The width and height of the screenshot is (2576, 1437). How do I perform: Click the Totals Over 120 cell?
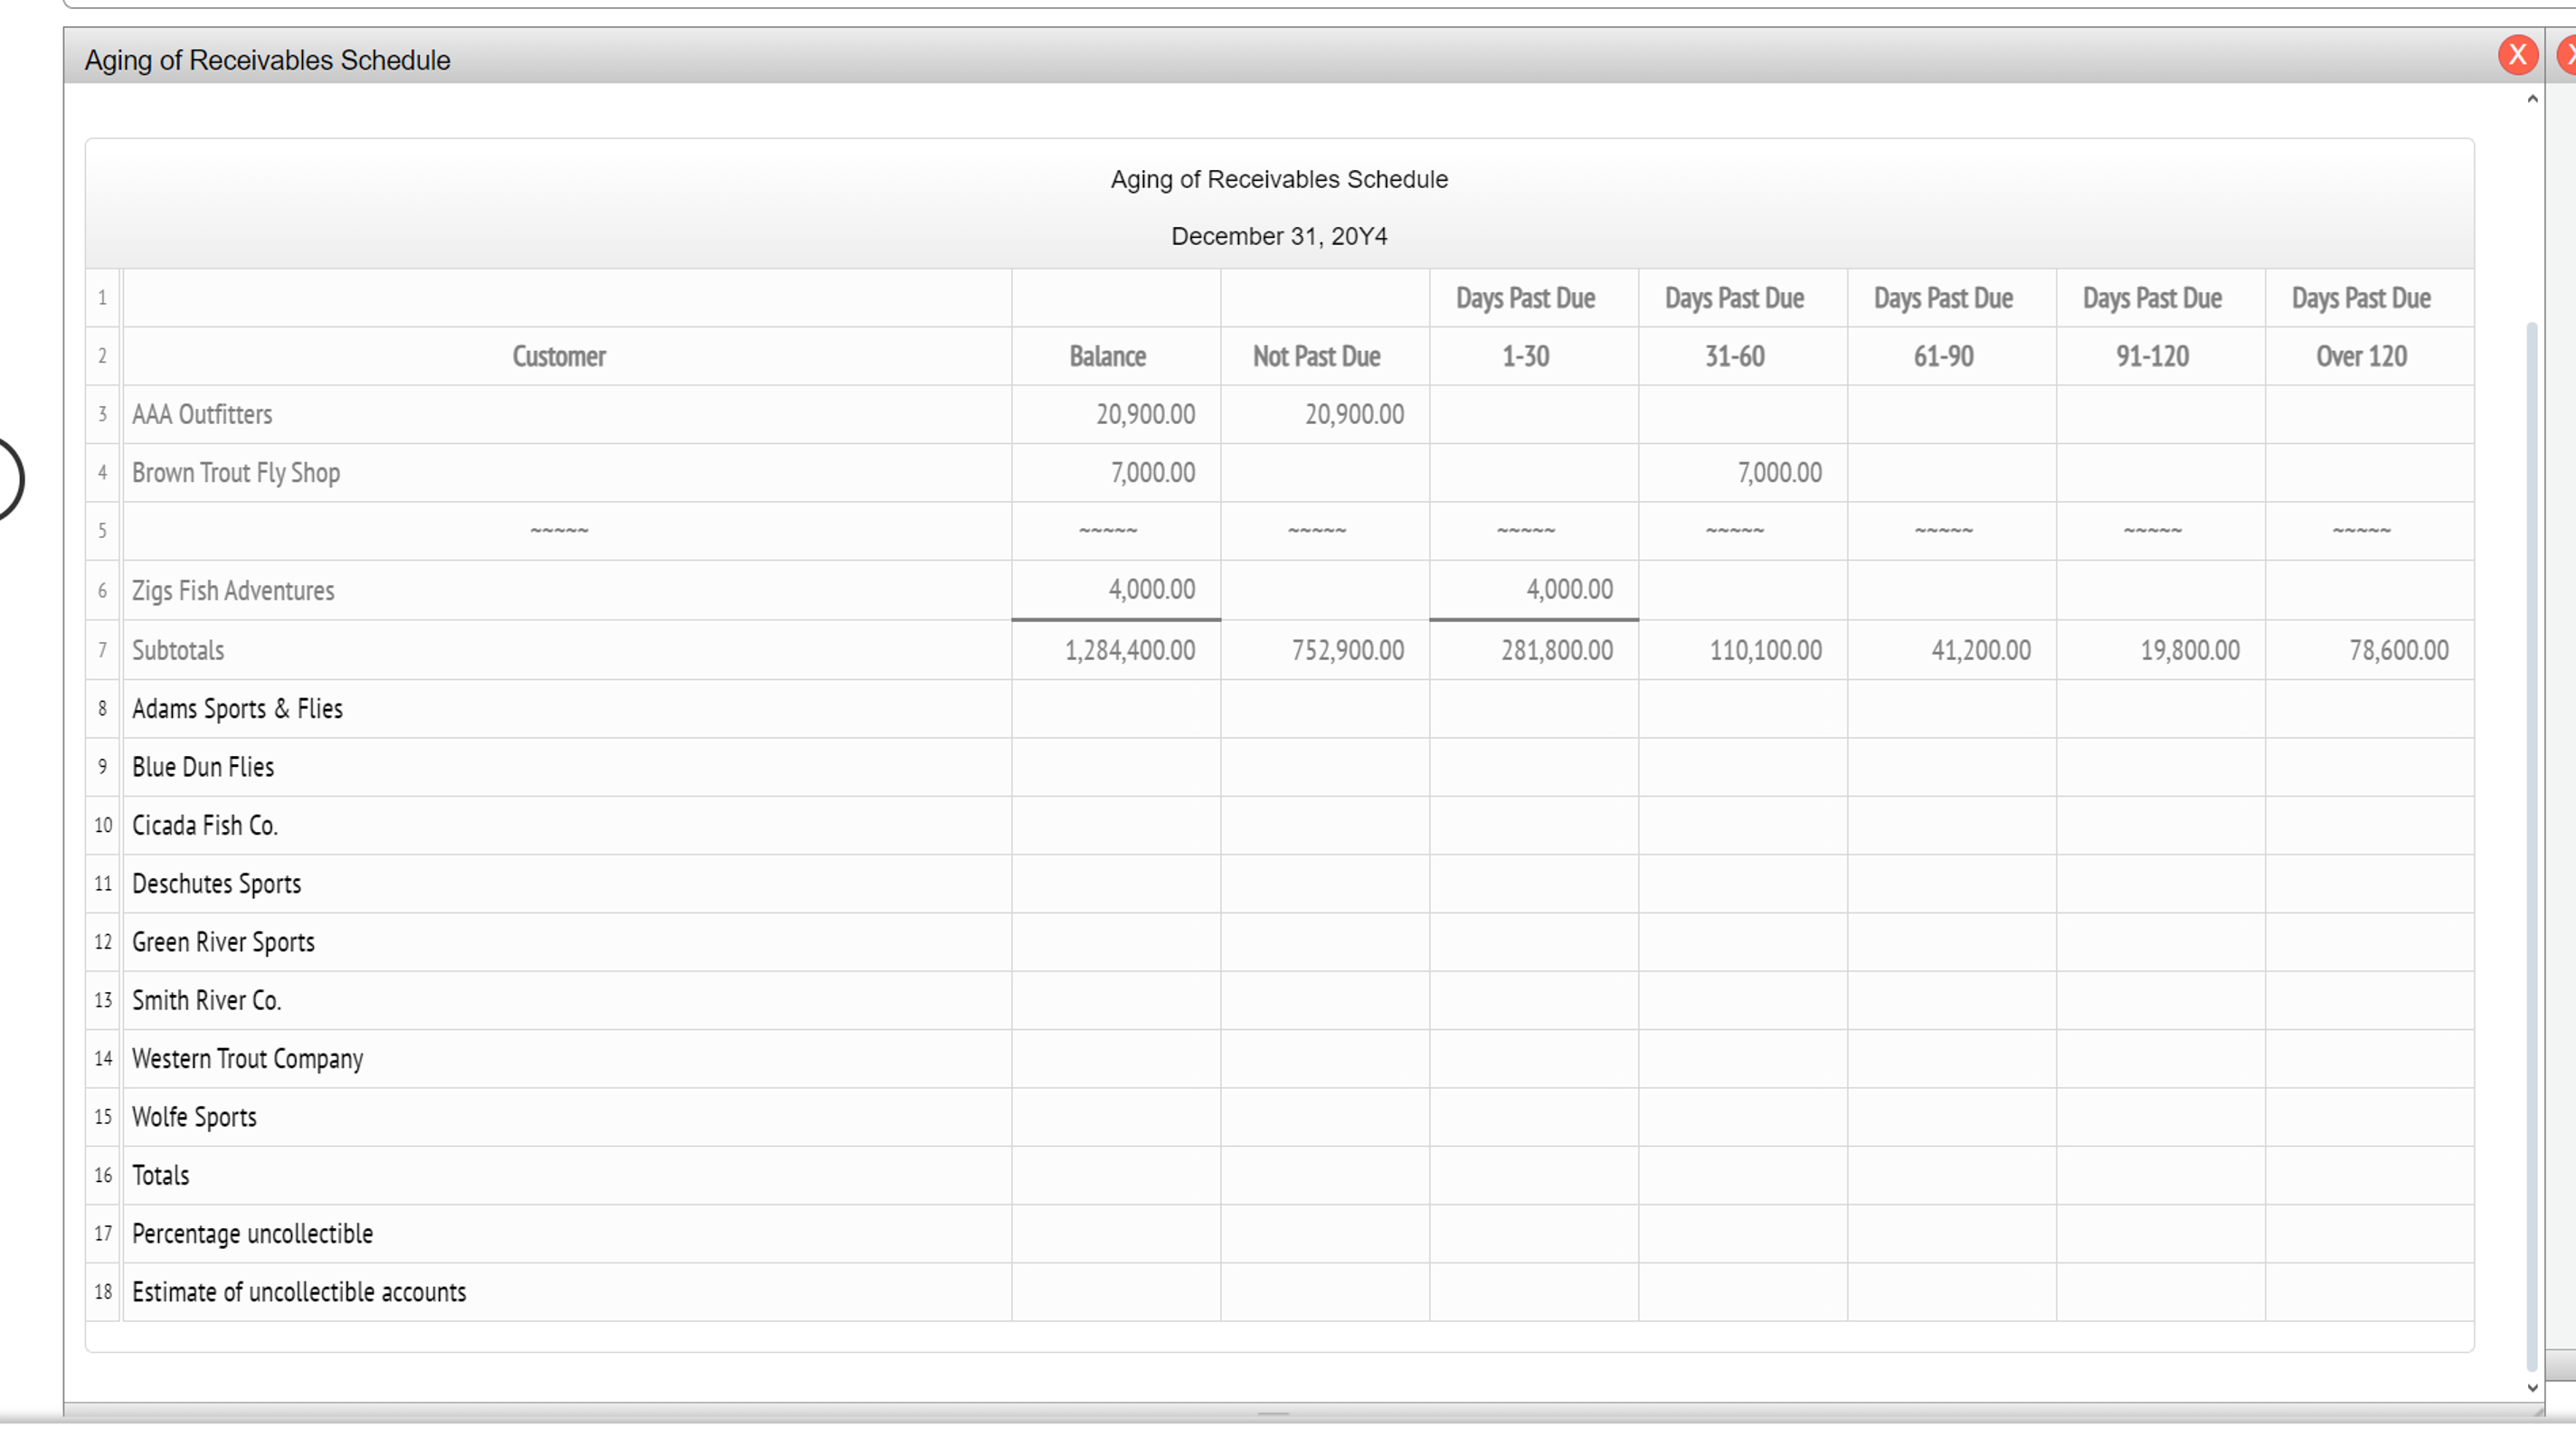pos(2369,1175)
